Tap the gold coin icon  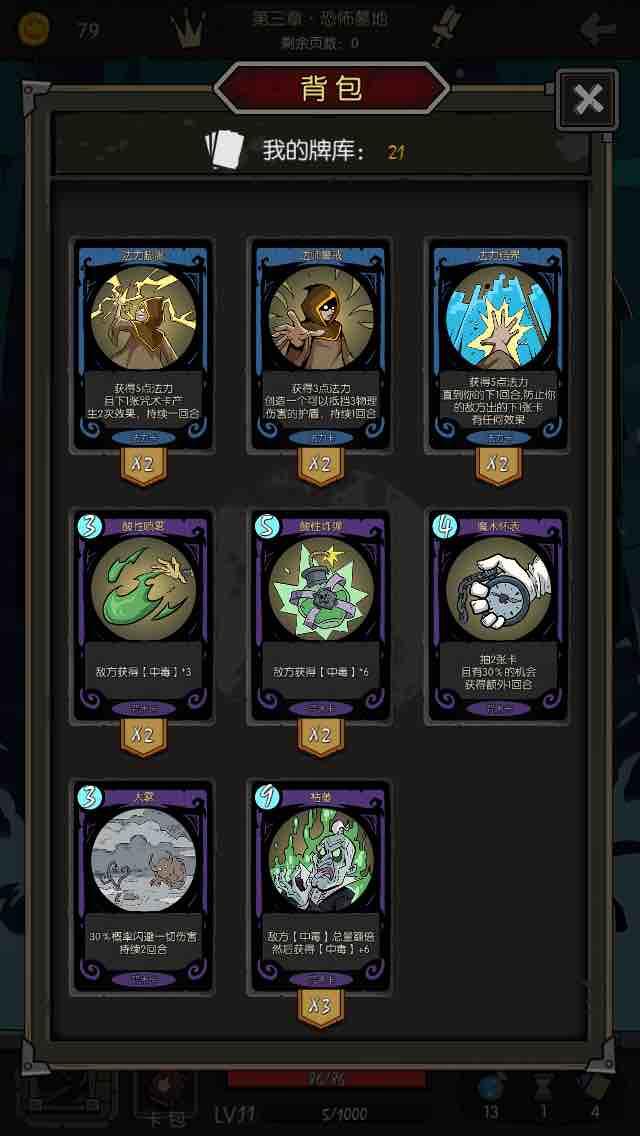click(x=32, y=28)
